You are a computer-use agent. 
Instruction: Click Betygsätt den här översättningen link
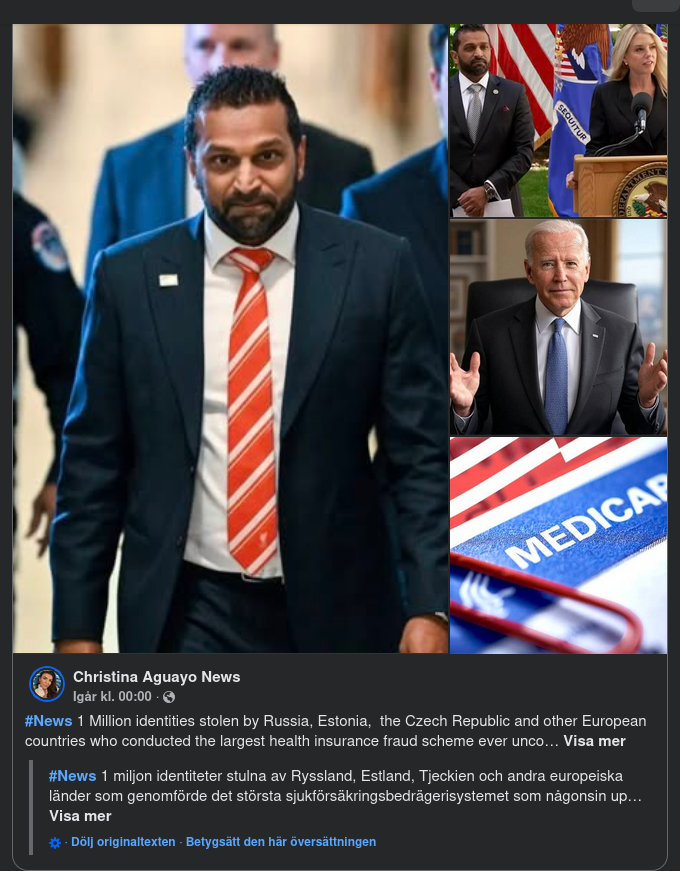click(281, 842)
